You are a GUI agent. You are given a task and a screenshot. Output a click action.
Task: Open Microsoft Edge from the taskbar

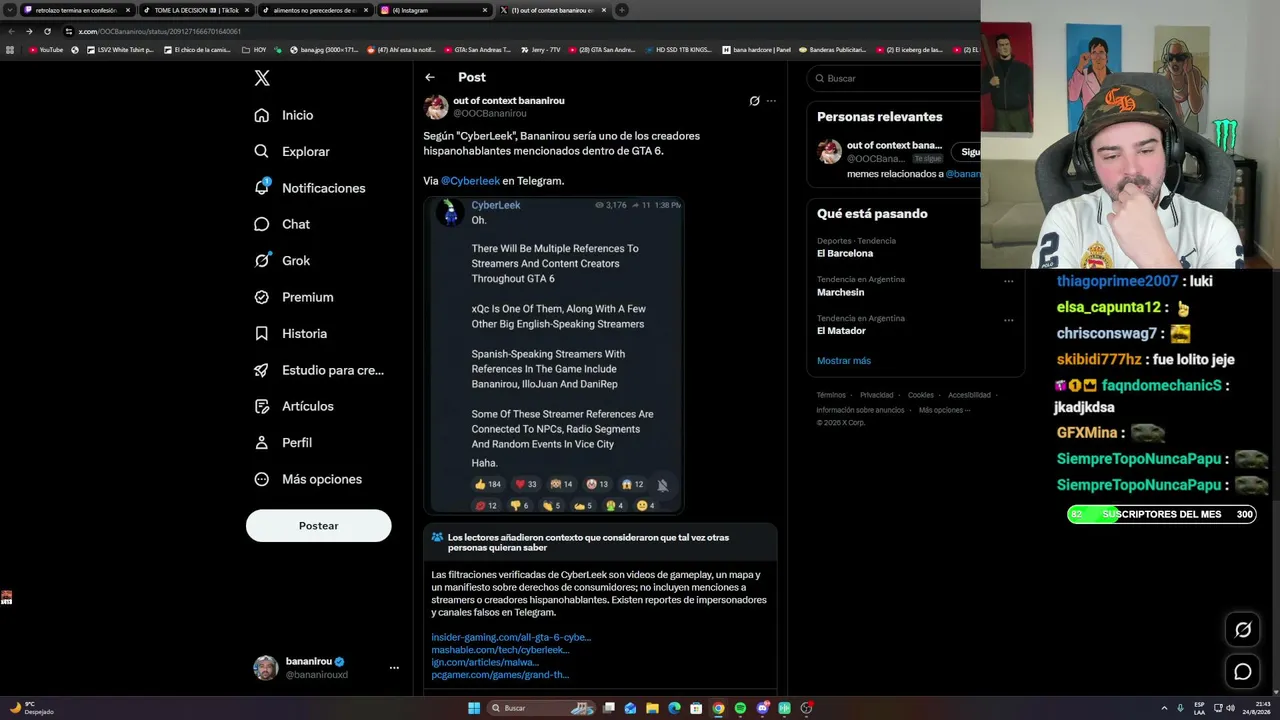(674, 708)
